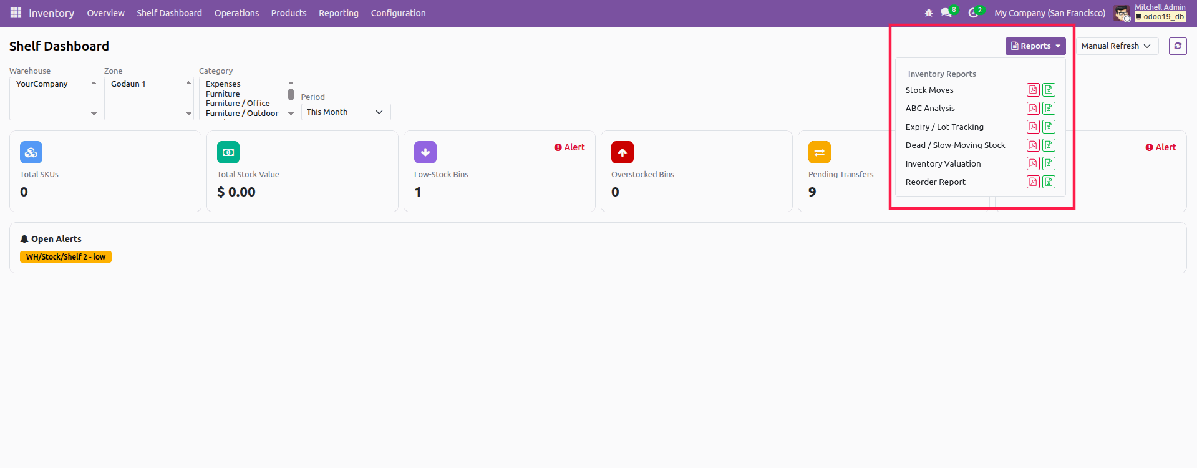Image resolution: width=1197 pixels, height=468 pixels.
Task: Select Stock Moves report entry
Action: 928,90
